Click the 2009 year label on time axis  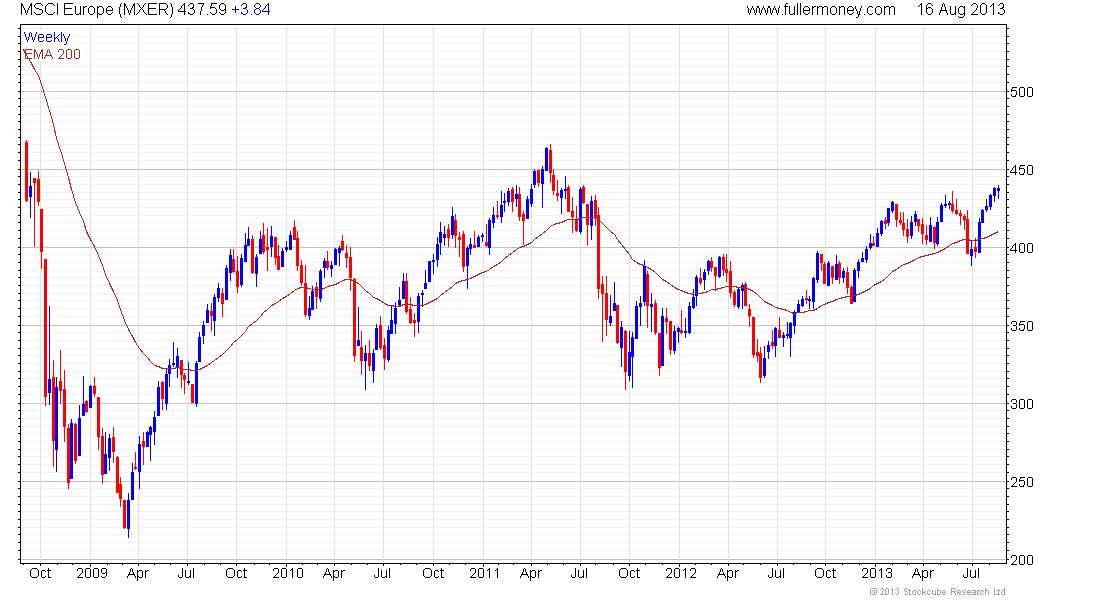[x=92, y=573]
